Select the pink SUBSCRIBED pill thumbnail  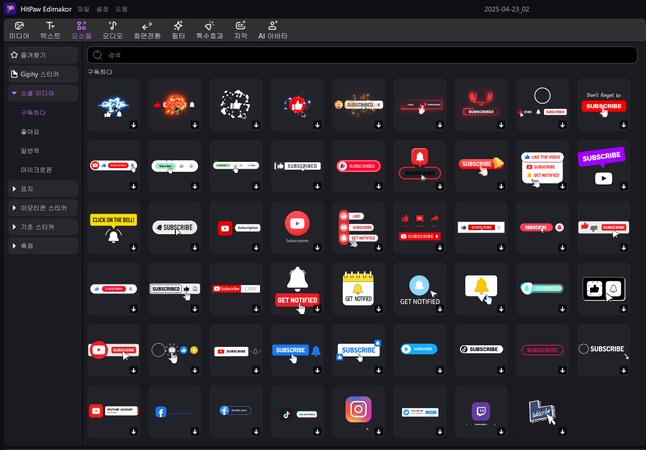coord(358,166)
